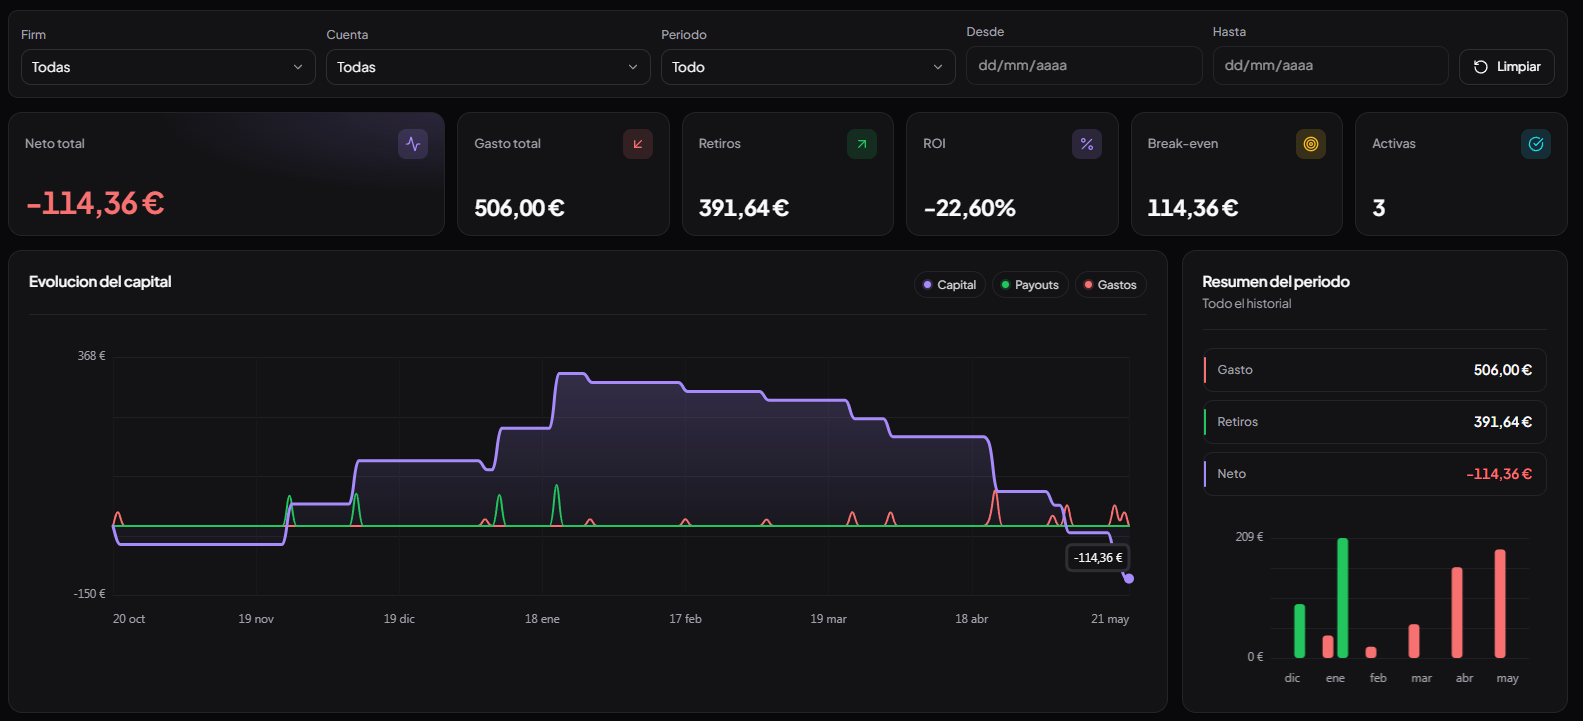Click the green arrow icon on Retiros card

pos(862,144)
